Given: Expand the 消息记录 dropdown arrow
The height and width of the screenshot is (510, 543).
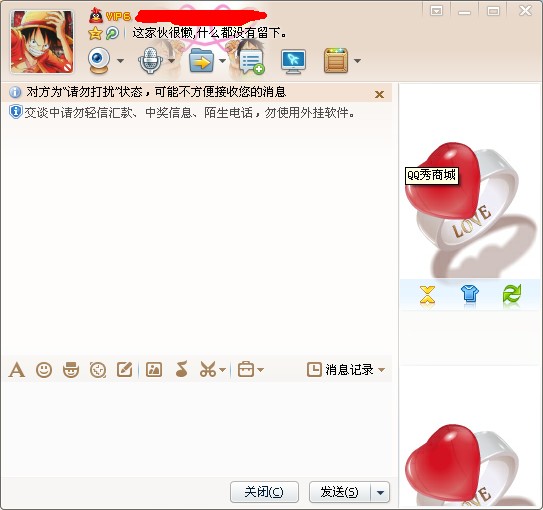Looking at the screenshot, I should 382,370.
